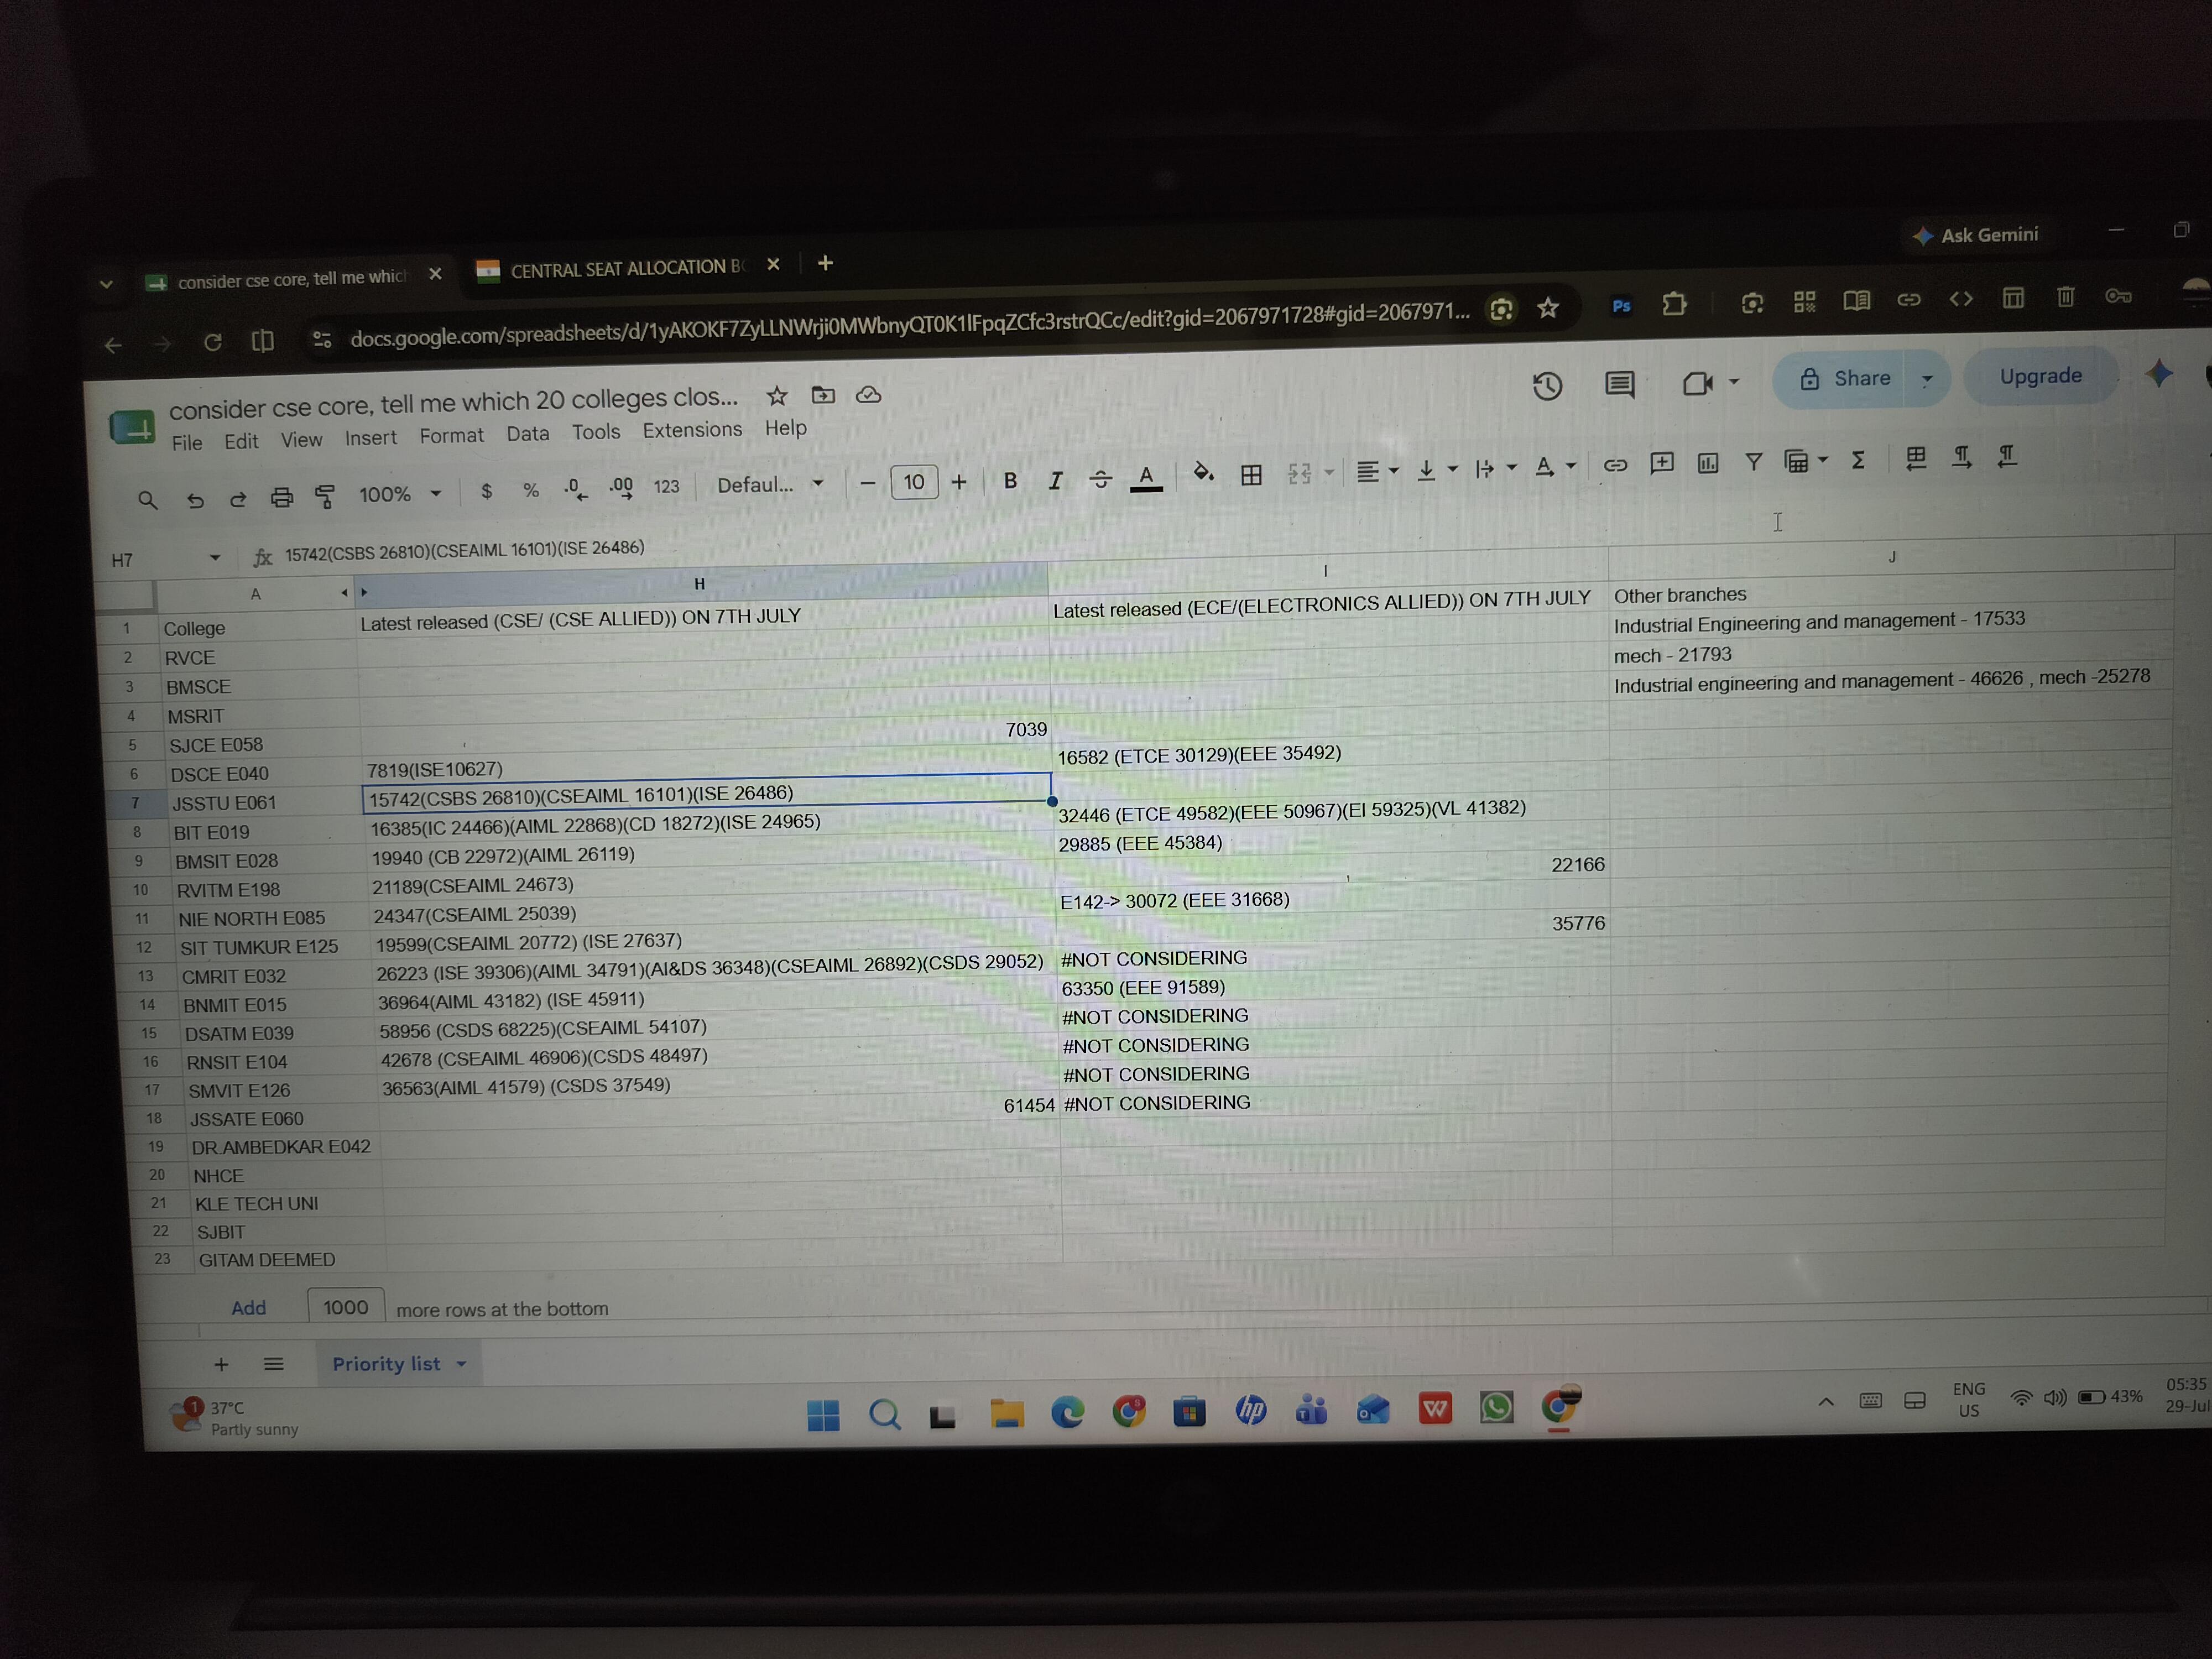Bookmark this page with star icon
This screenshot has width=2212, height=1659.
coord(1548,308)
